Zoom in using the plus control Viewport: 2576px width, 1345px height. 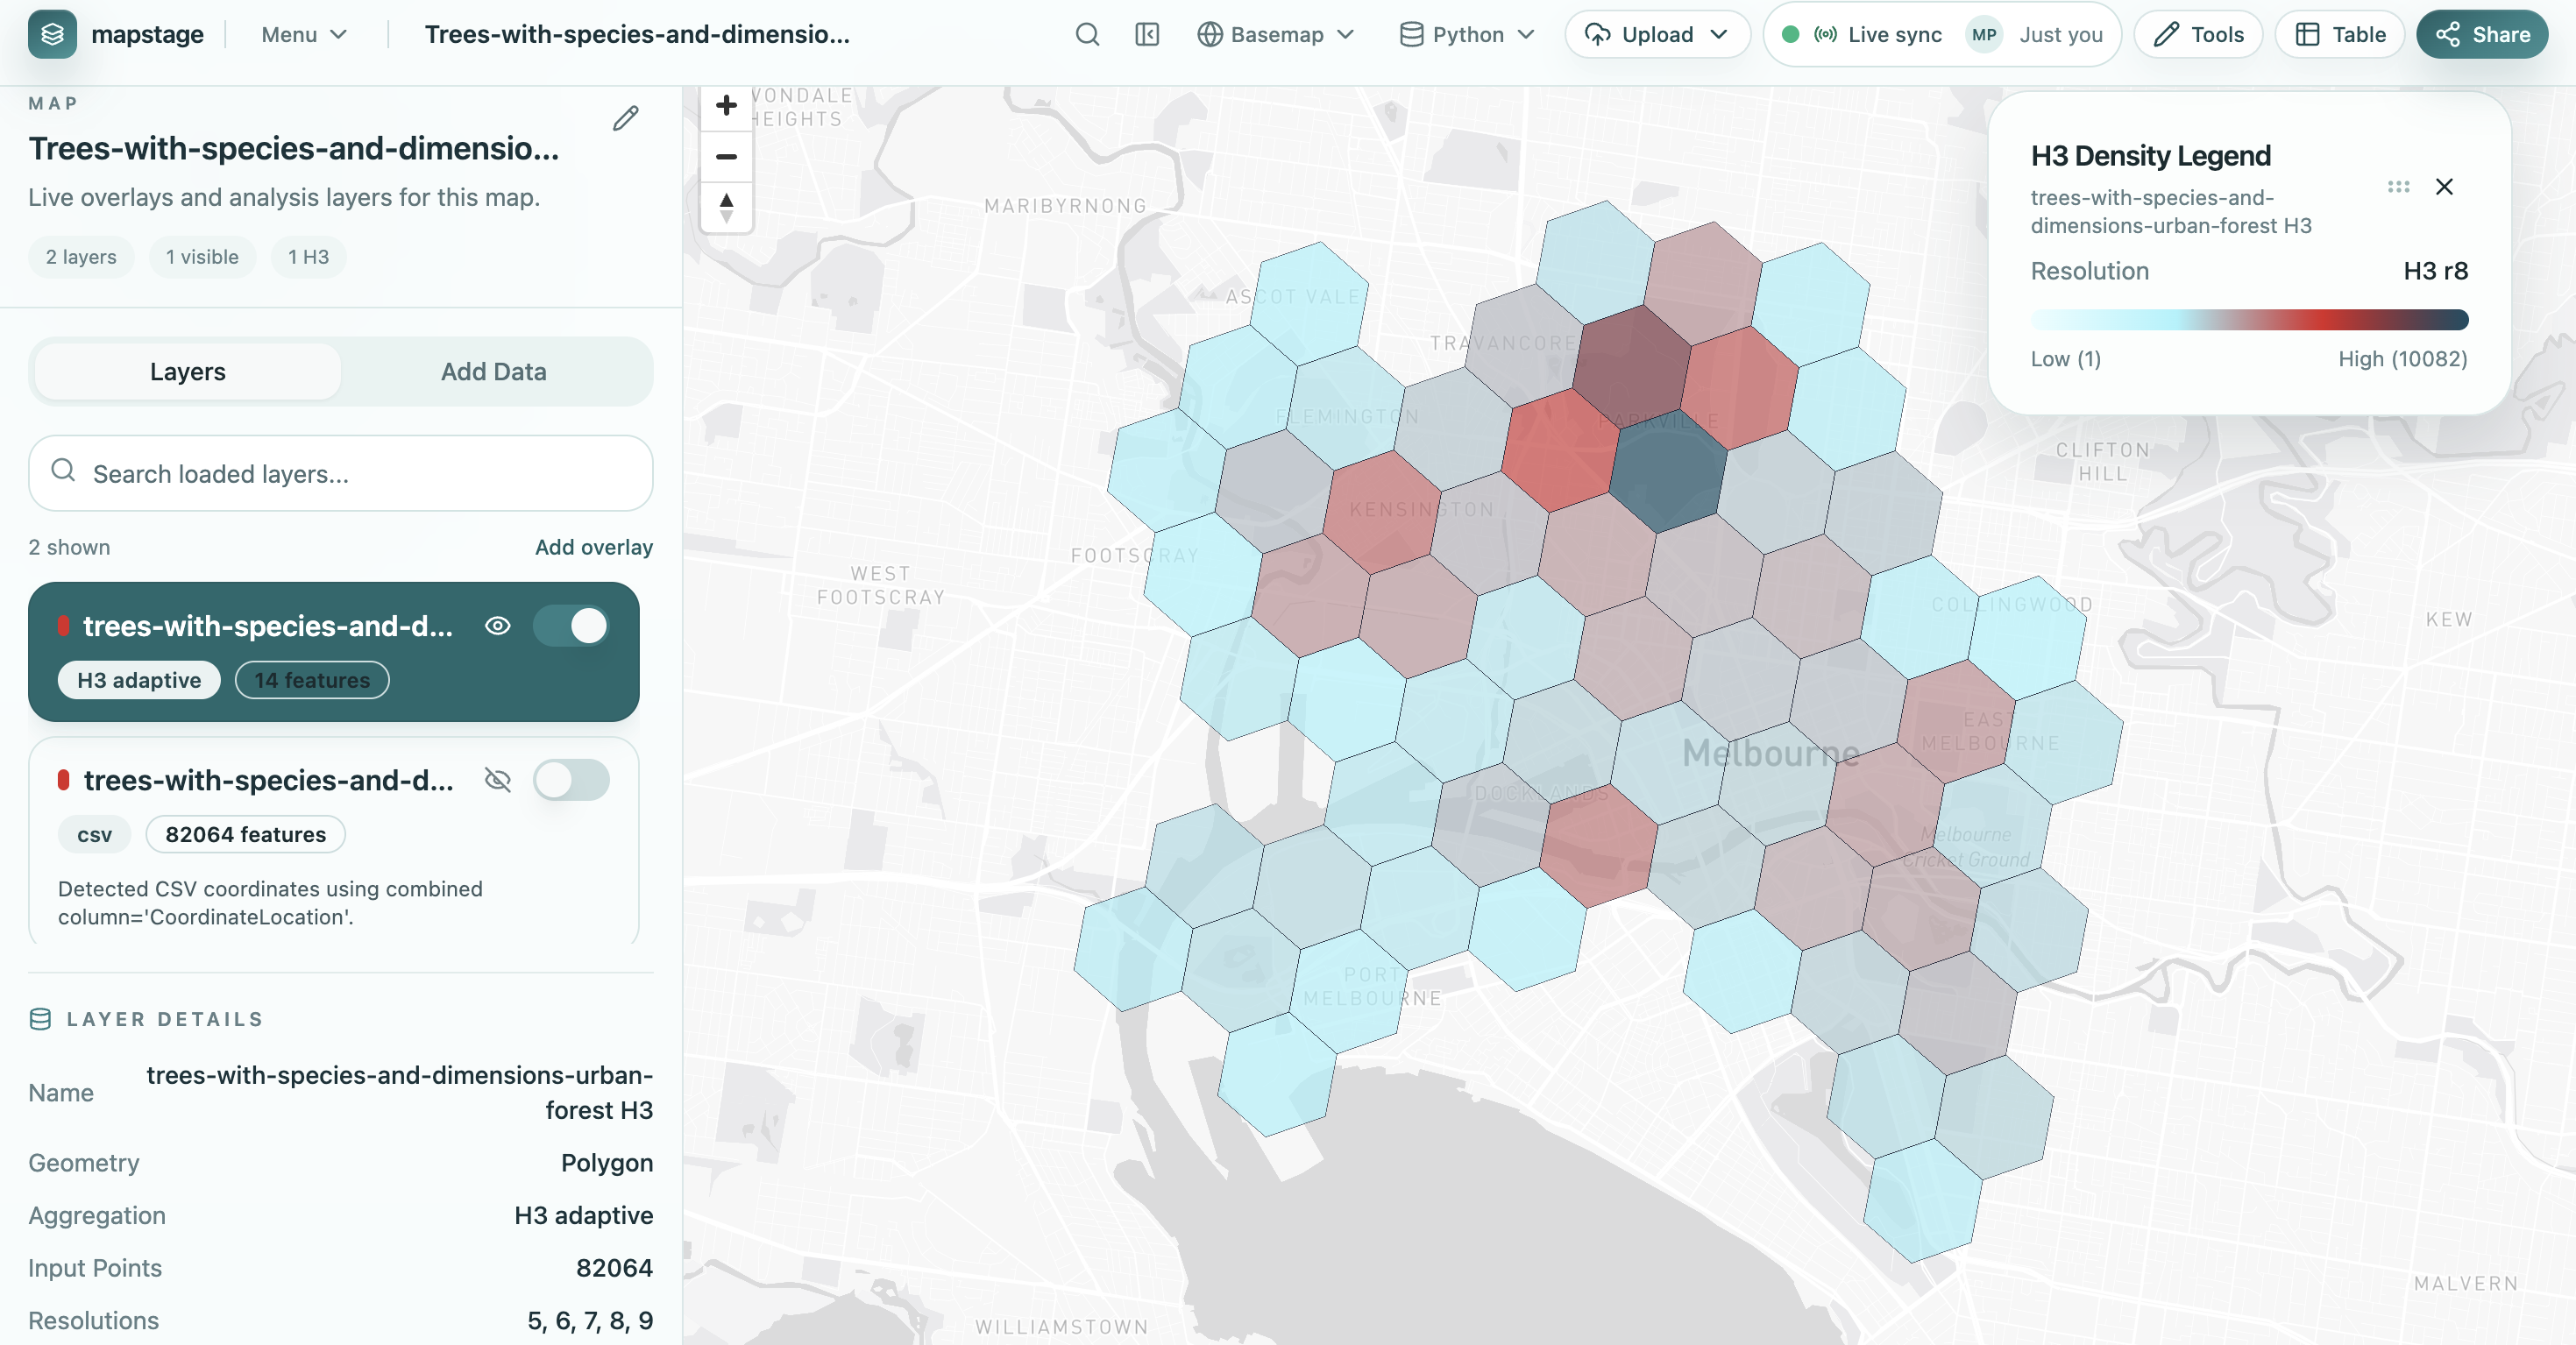tap(727, 105)
